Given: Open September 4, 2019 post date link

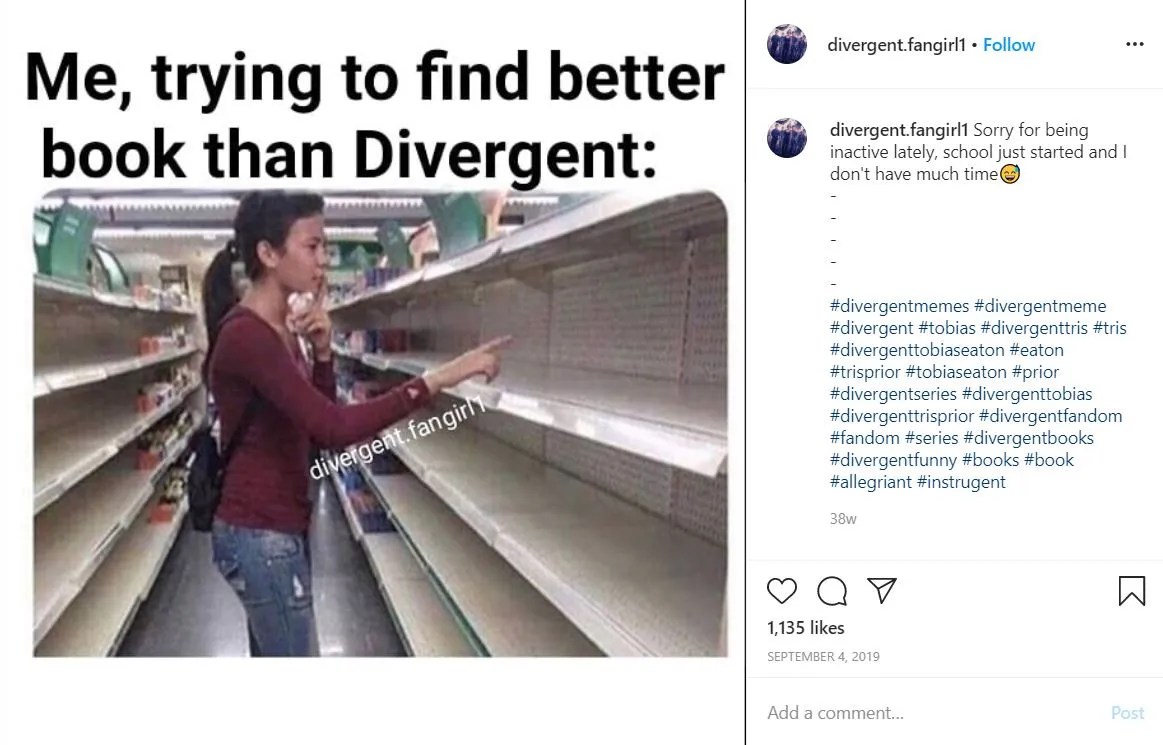Looking at the screenshot, I should [823, 657].
